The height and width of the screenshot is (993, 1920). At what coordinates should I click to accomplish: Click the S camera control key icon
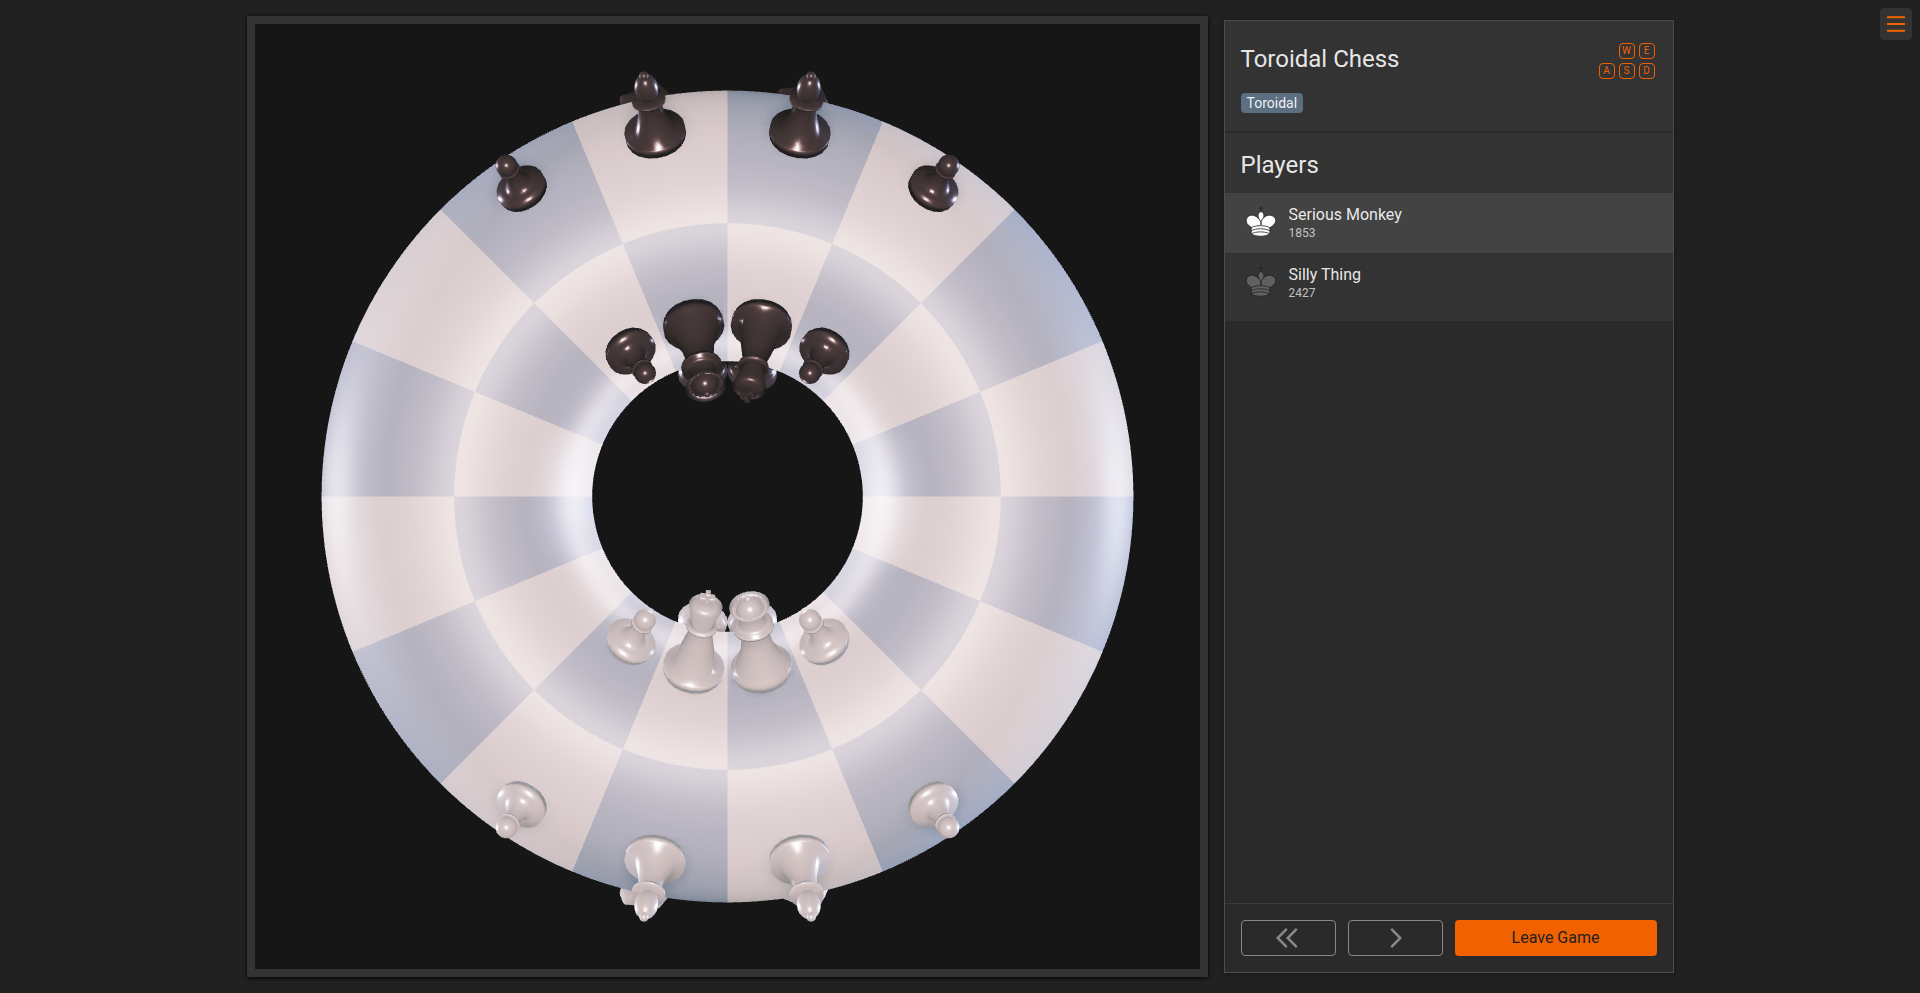tap(1626, 71)
